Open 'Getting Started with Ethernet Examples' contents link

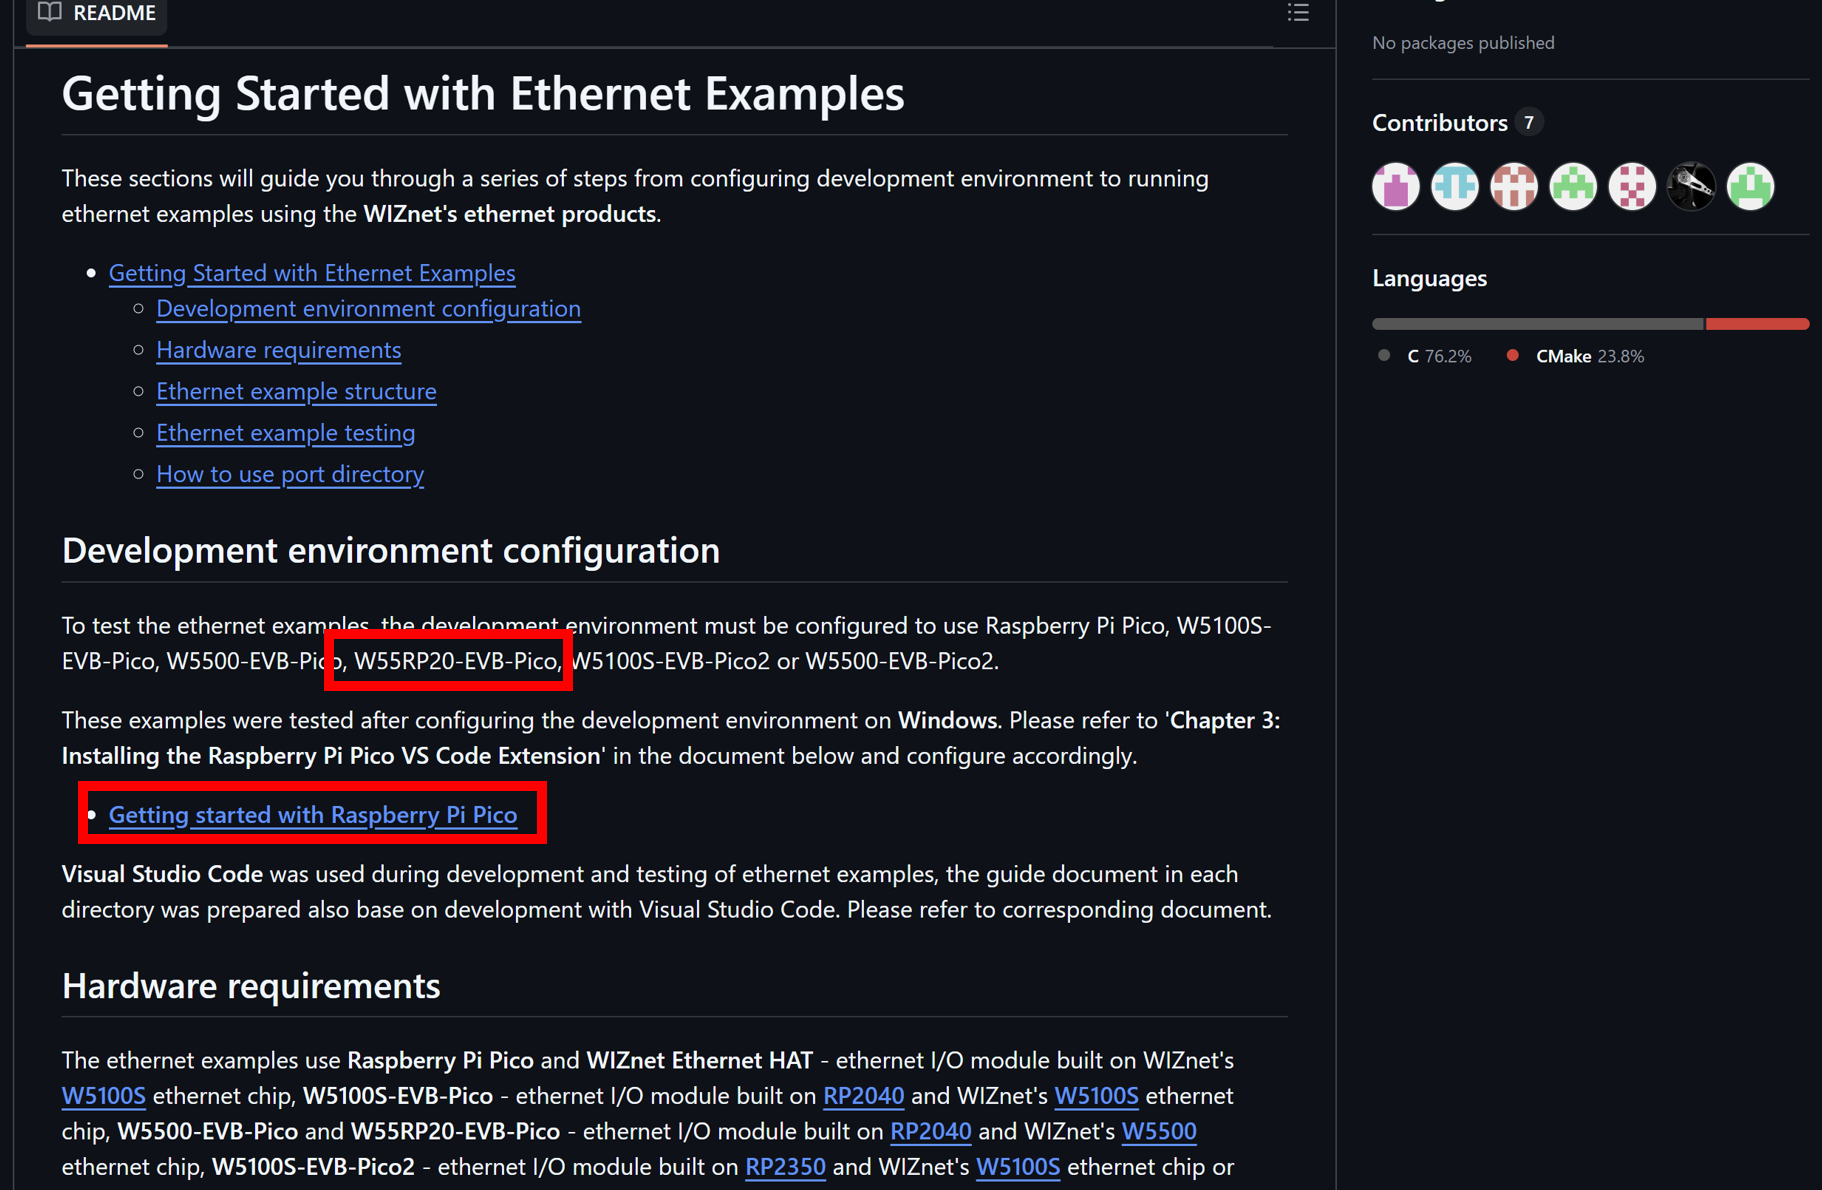tap(312, 273)
